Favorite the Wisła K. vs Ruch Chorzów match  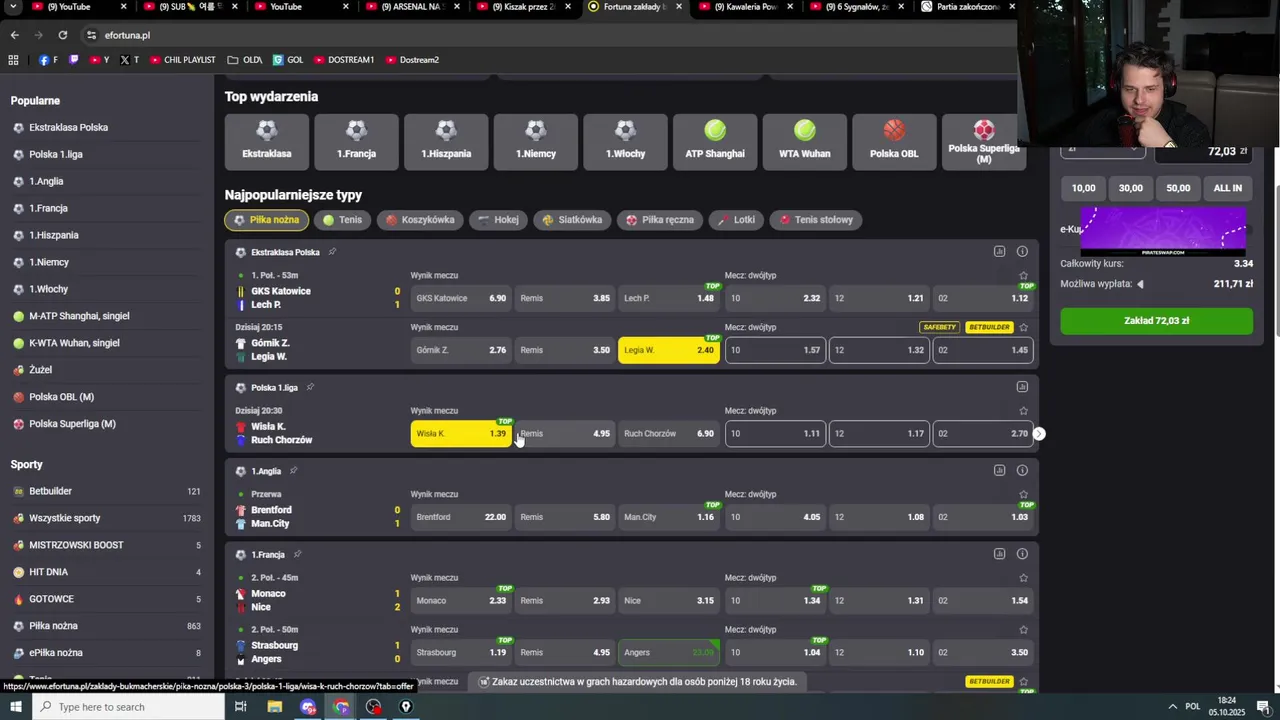tap(1023, 411)
